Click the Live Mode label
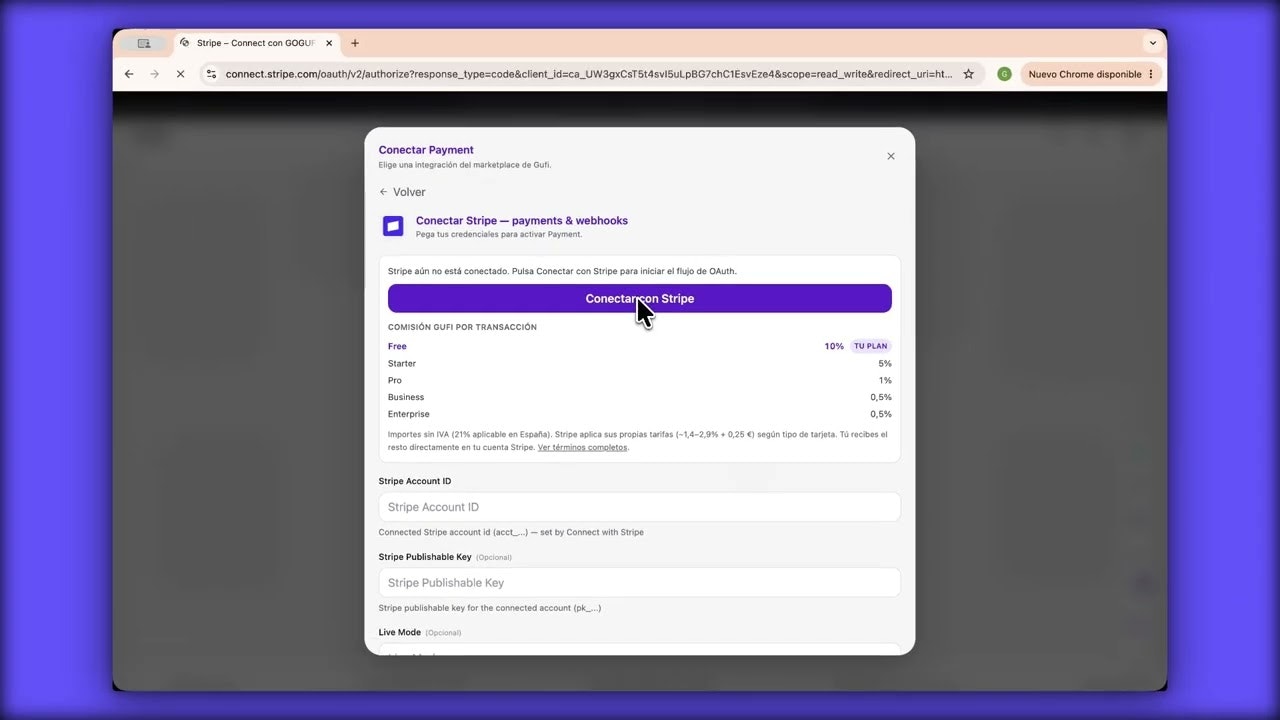 pyautogui.click(x=400, y=632)
